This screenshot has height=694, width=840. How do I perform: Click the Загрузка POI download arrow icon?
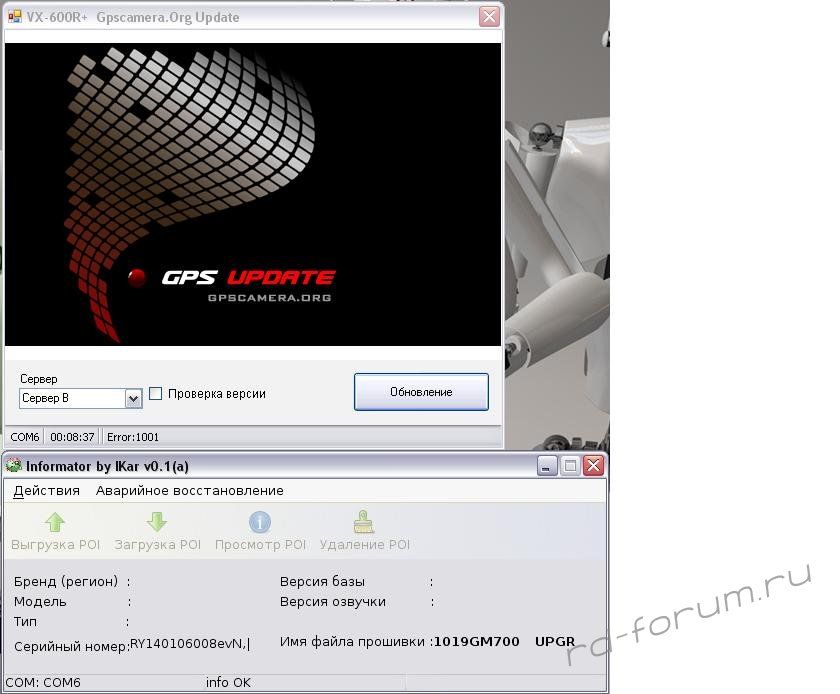click(157, 522)
